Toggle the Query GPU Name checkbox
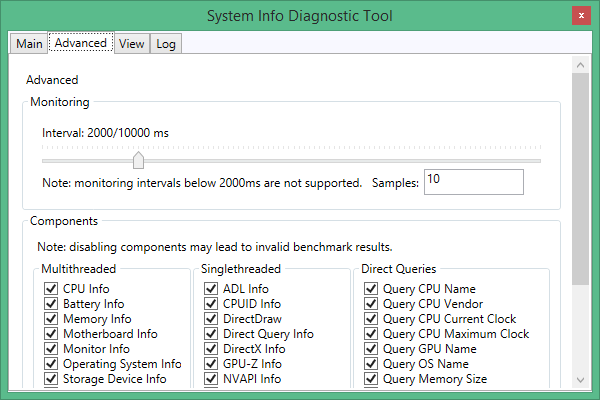Viewport: 600px width, 400px height. click(x=371, y=349)
